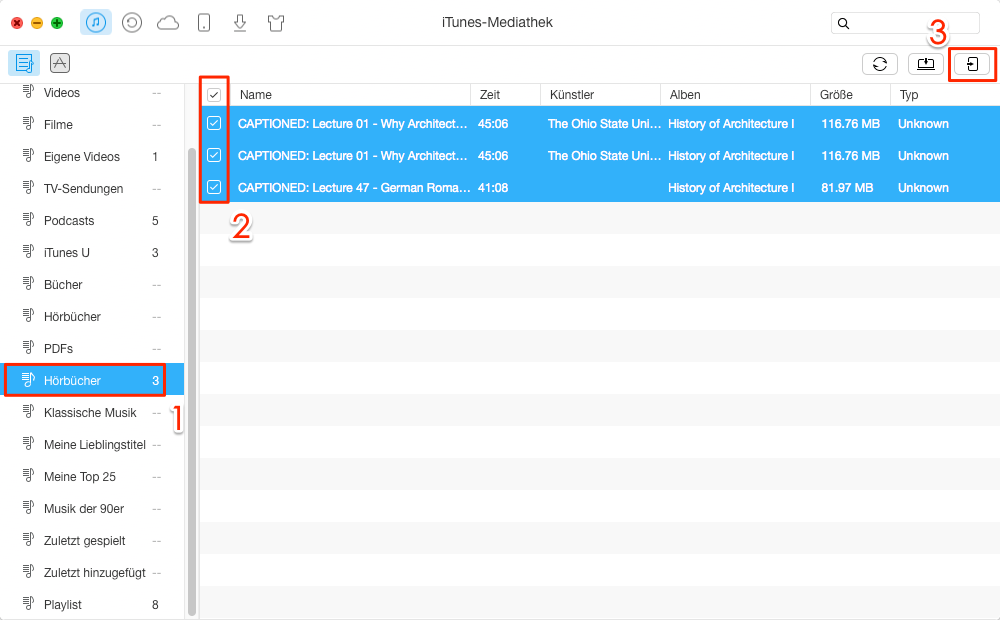Image resolution: width=1000 pixels, height=620 pixels.
Task: Sort by the Künstler column header
Action: [600, 94]
